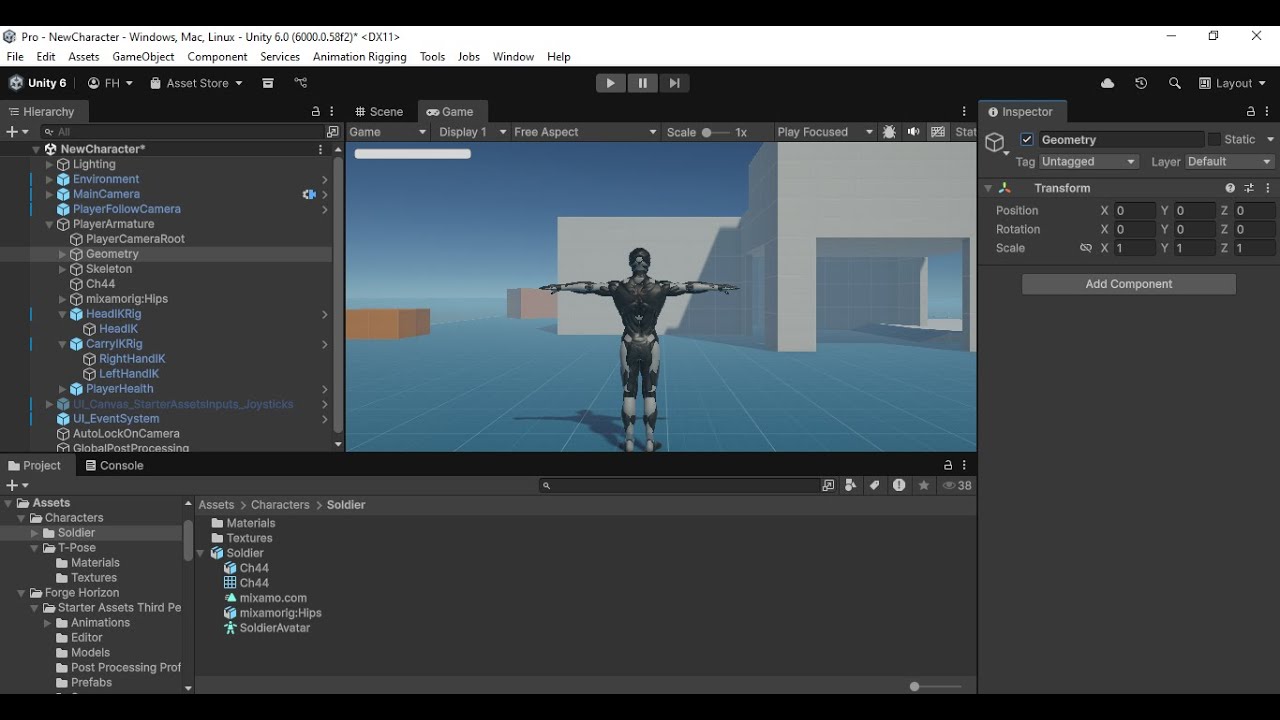This screenshot has width=1280, height=720.
Task: Toggle Scale constrained proportions link
Action: tap(1085, 248)
